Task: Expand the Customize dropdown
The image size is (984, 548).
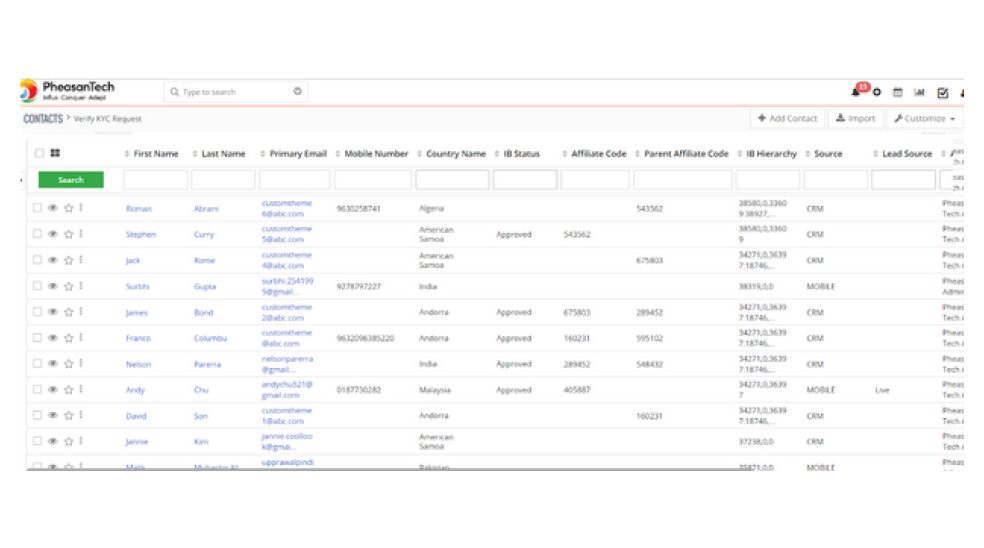Action: pos(924,118)
